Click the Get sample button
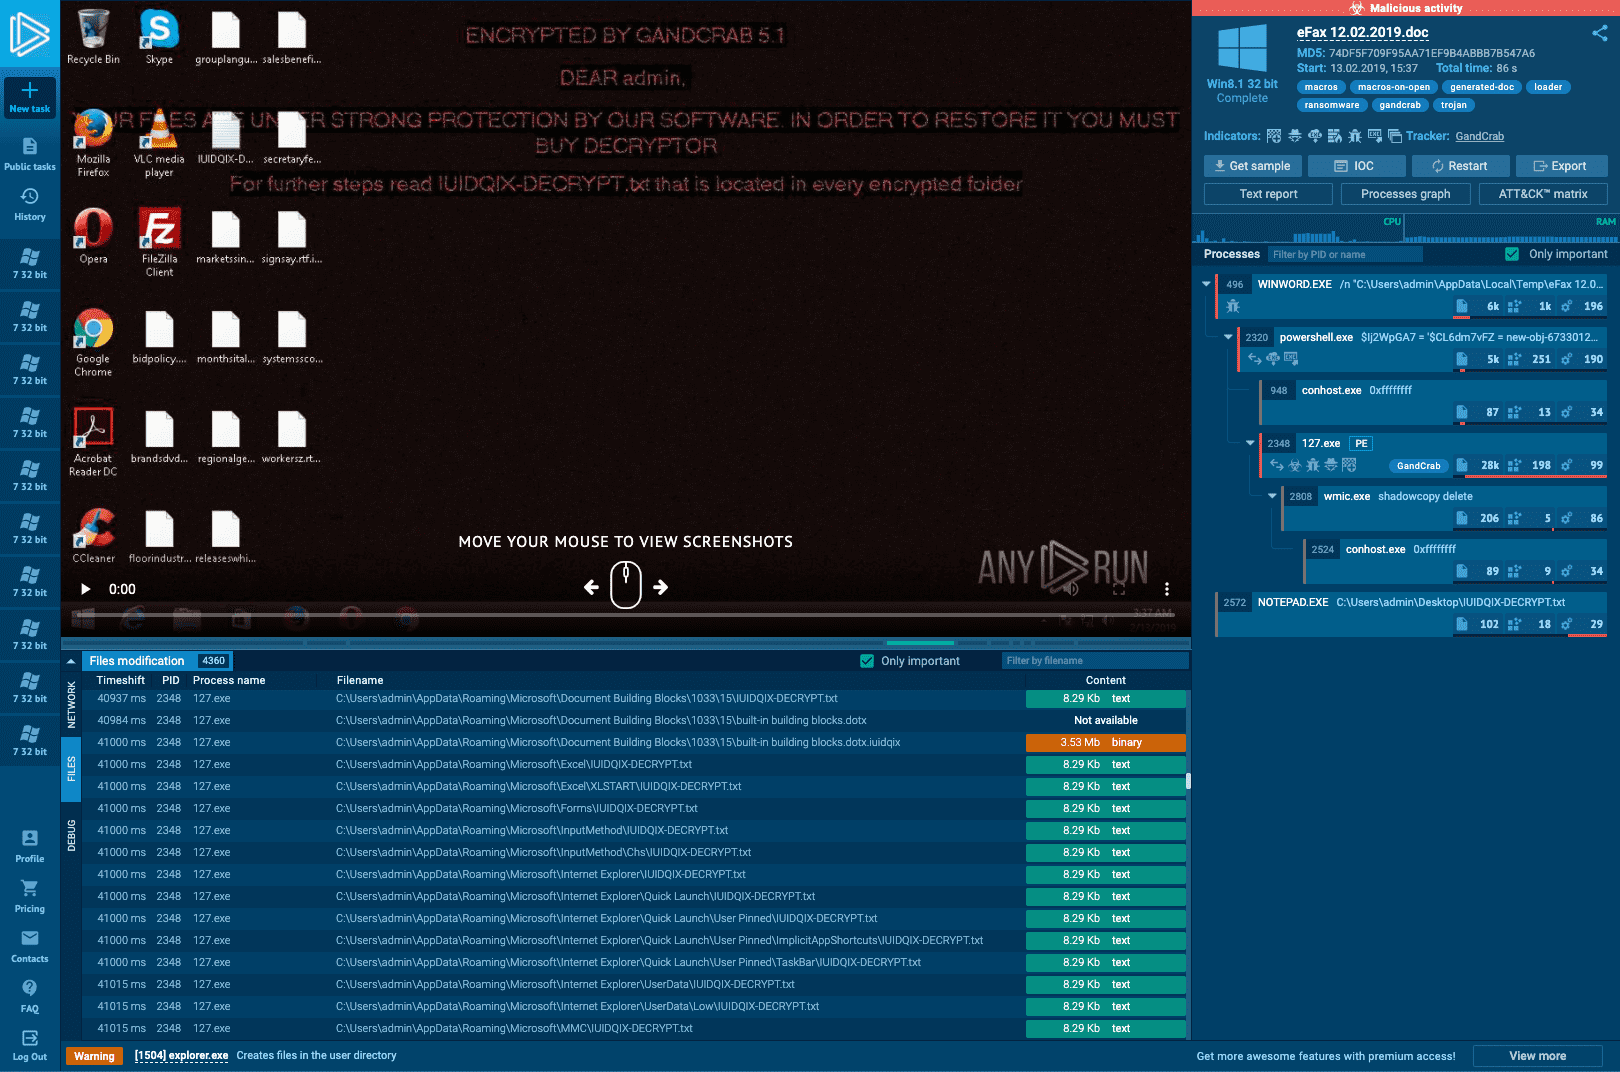 pyautogui.click(x=1252, y=166)
